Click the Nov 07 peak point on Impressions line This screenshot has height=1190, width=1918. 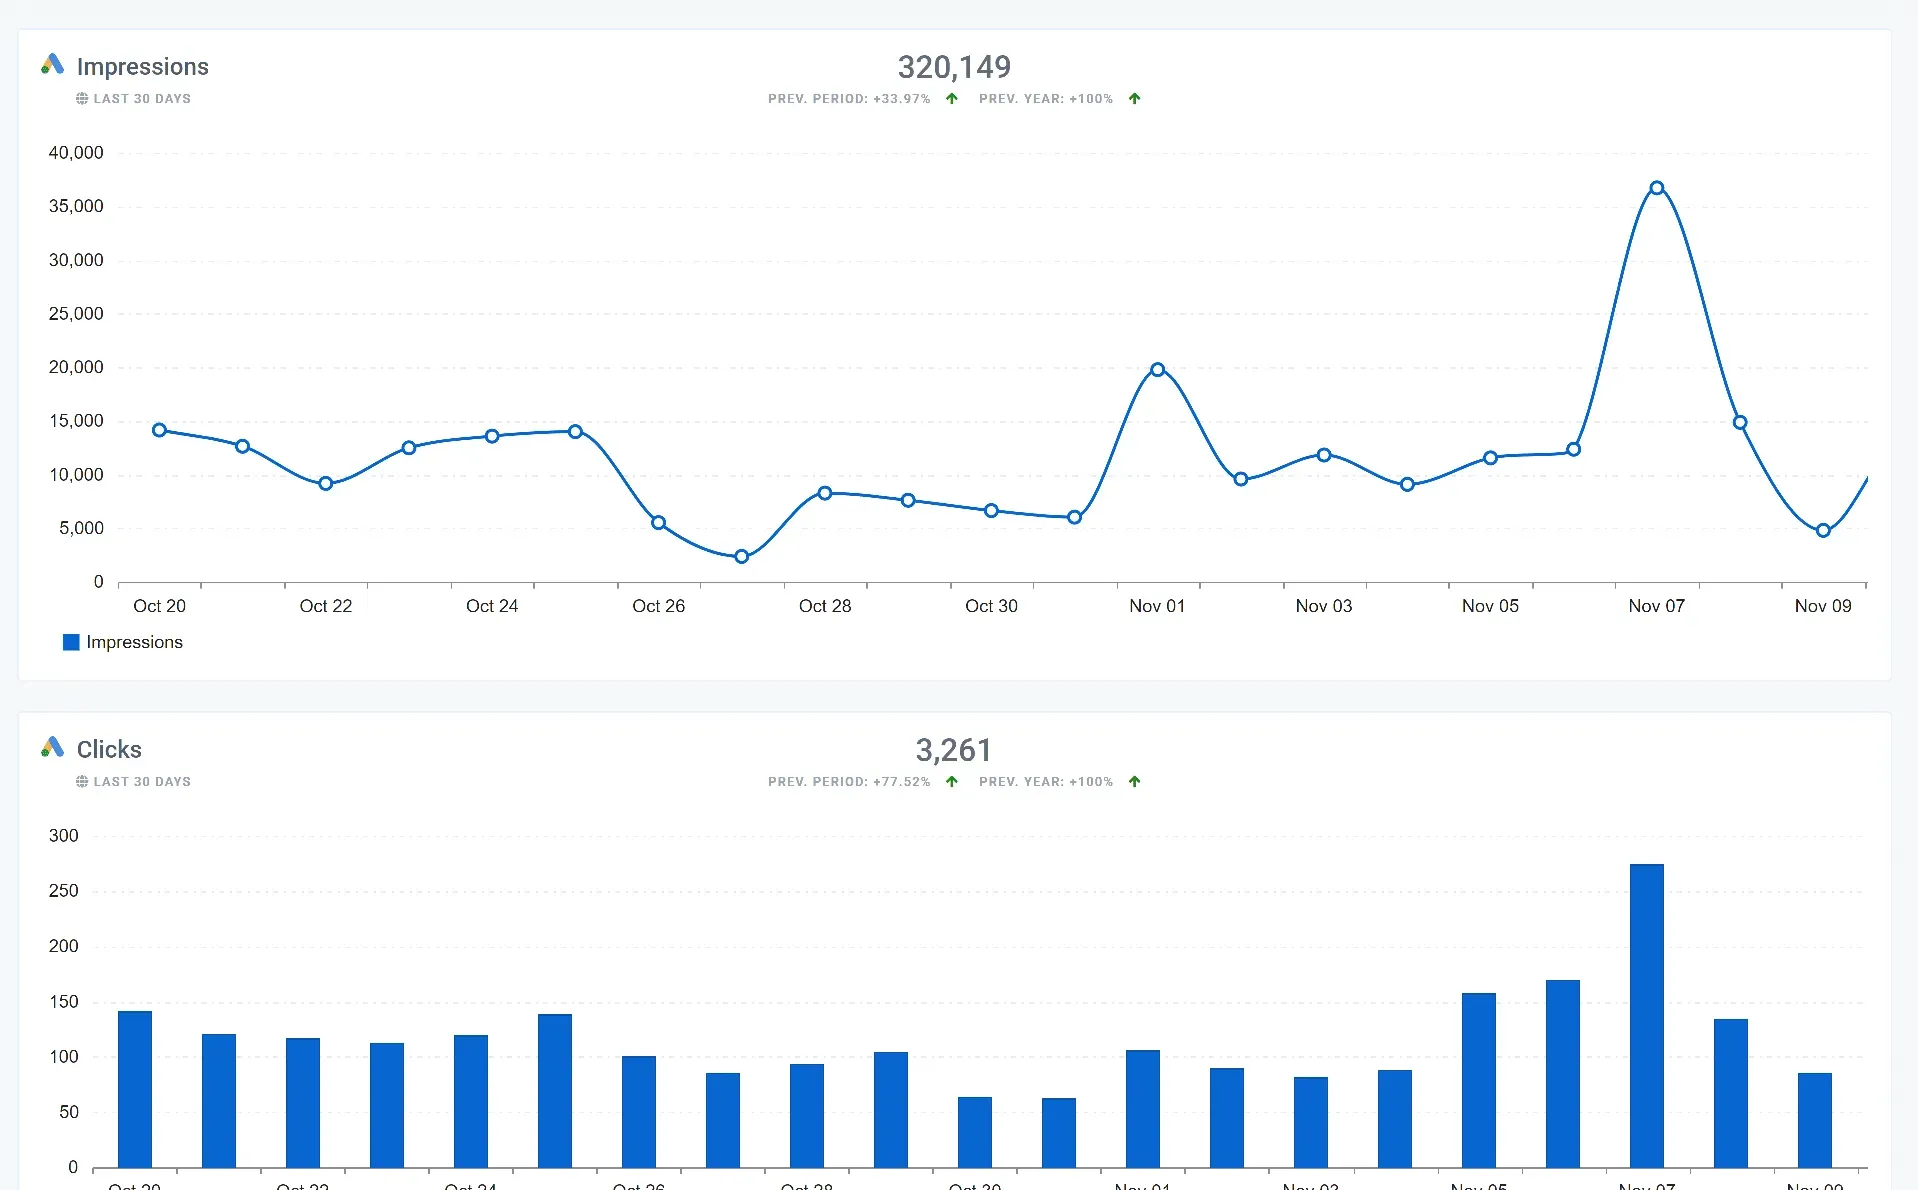[1657, 188]
